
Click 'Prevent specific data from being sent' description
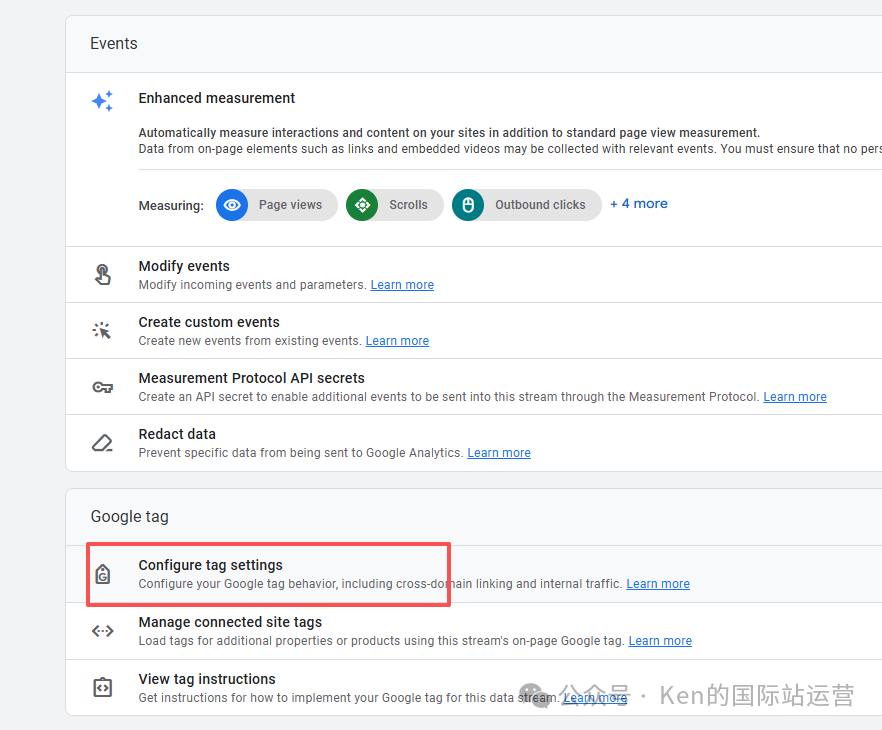coord(301,453)
